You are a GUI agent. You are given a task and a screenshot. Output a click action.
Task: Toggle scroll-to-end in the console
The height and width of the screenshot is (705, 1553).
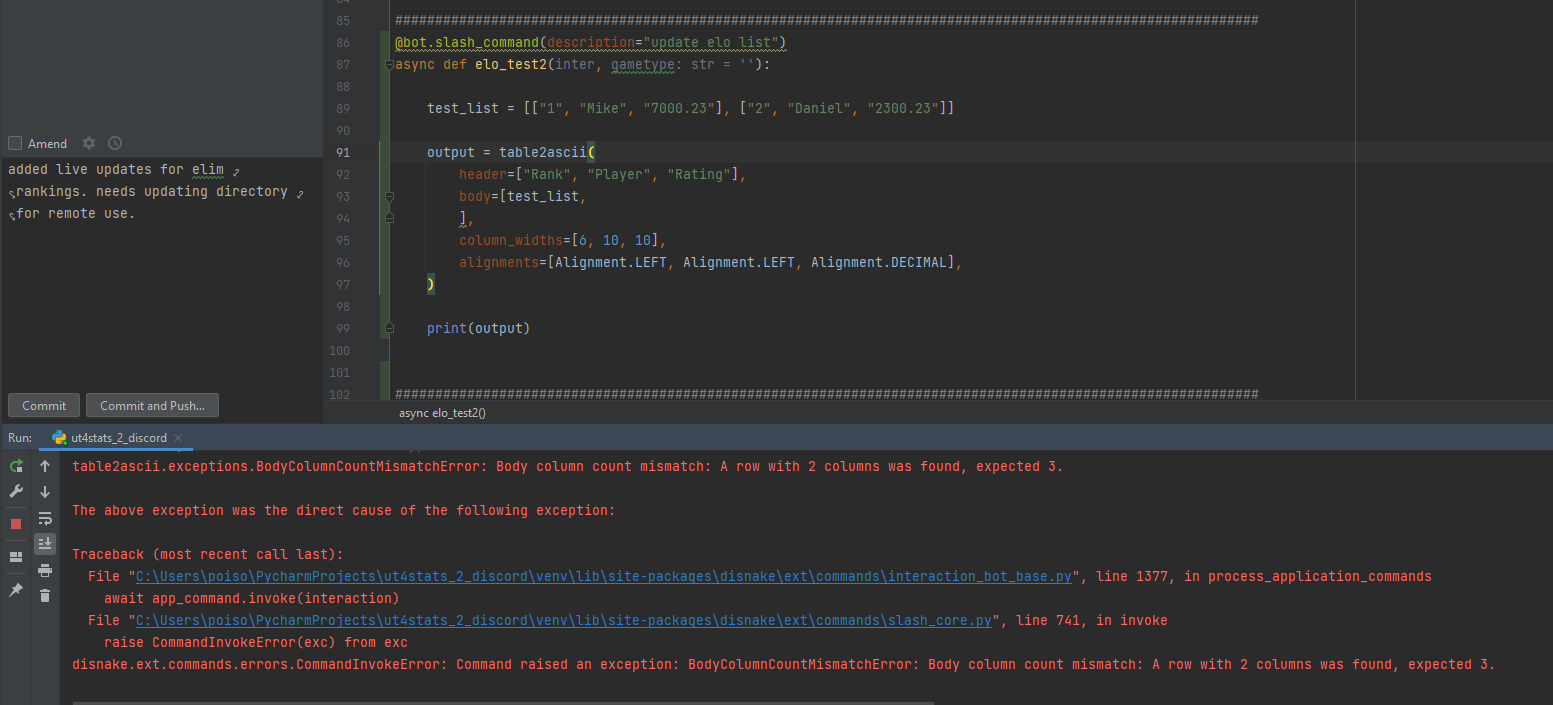coord(44,543)
